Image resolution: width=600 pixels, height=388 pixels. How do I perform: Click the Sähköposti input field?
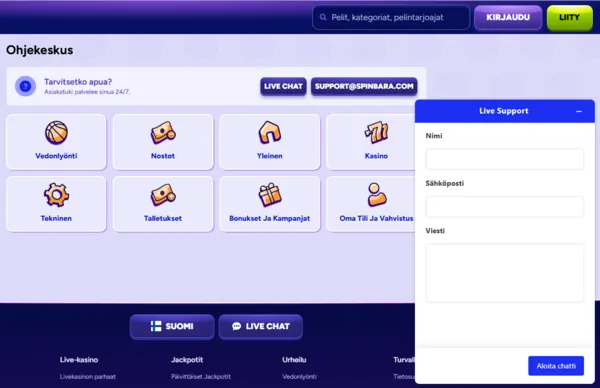pos(504,207)
